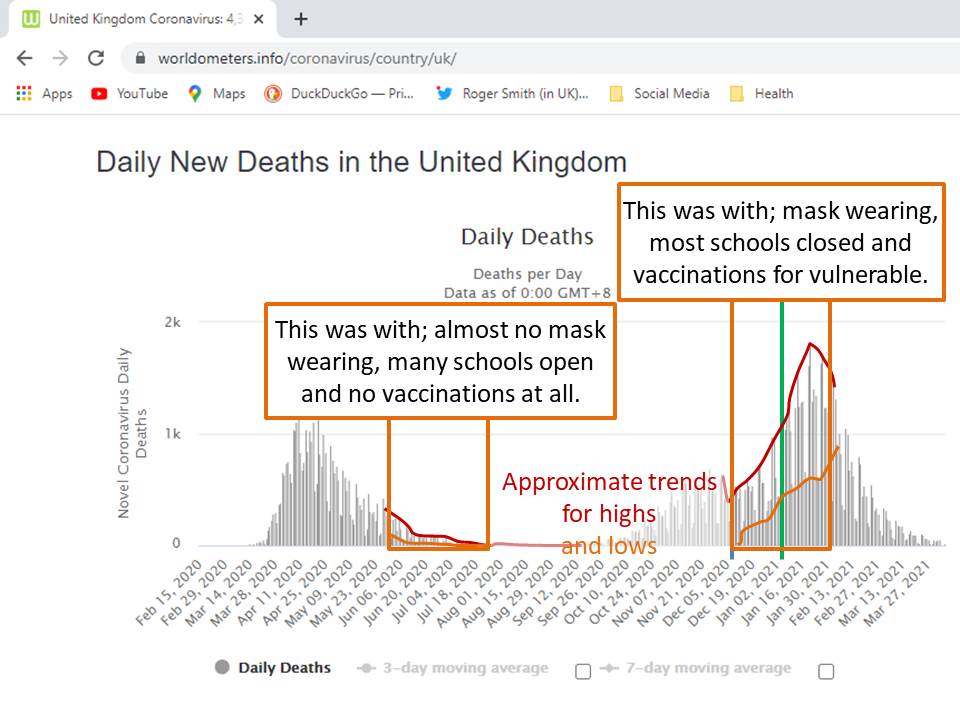The width and height of the screenshot is (960, 720).
Task: Open a new tab with plus button
Action: point(301,19)
